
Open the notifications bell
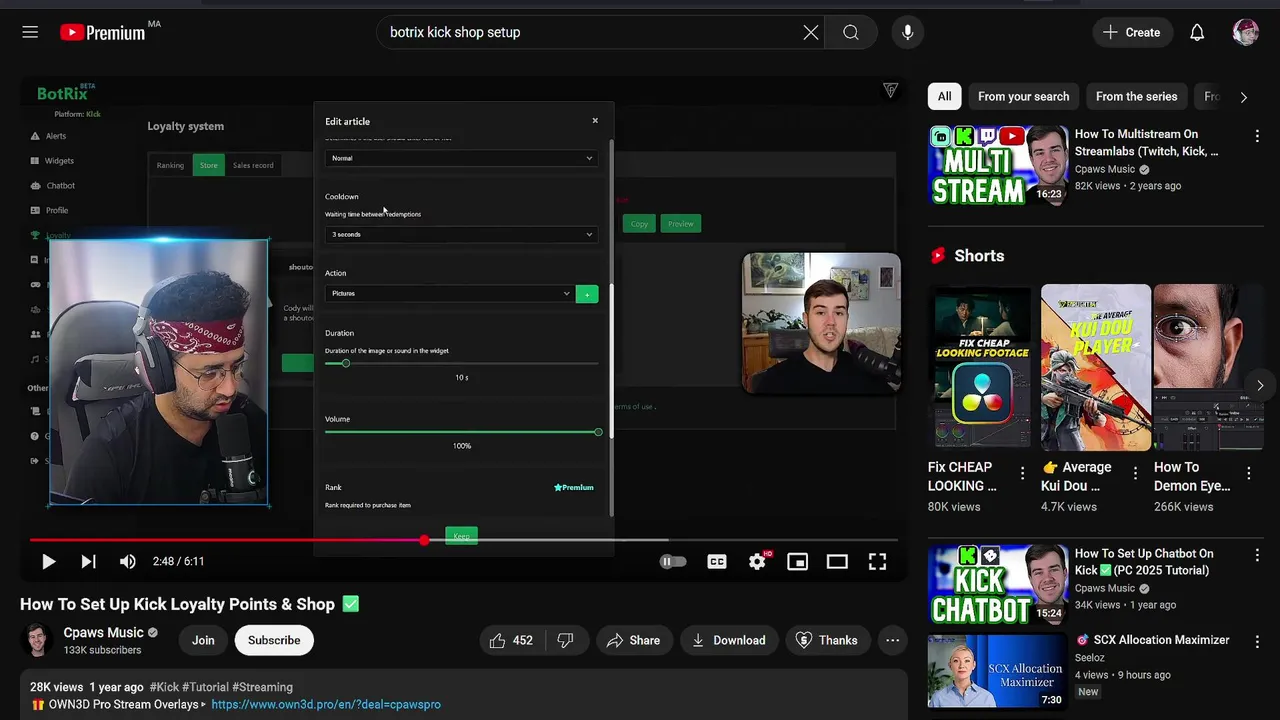pos(1197,32)
